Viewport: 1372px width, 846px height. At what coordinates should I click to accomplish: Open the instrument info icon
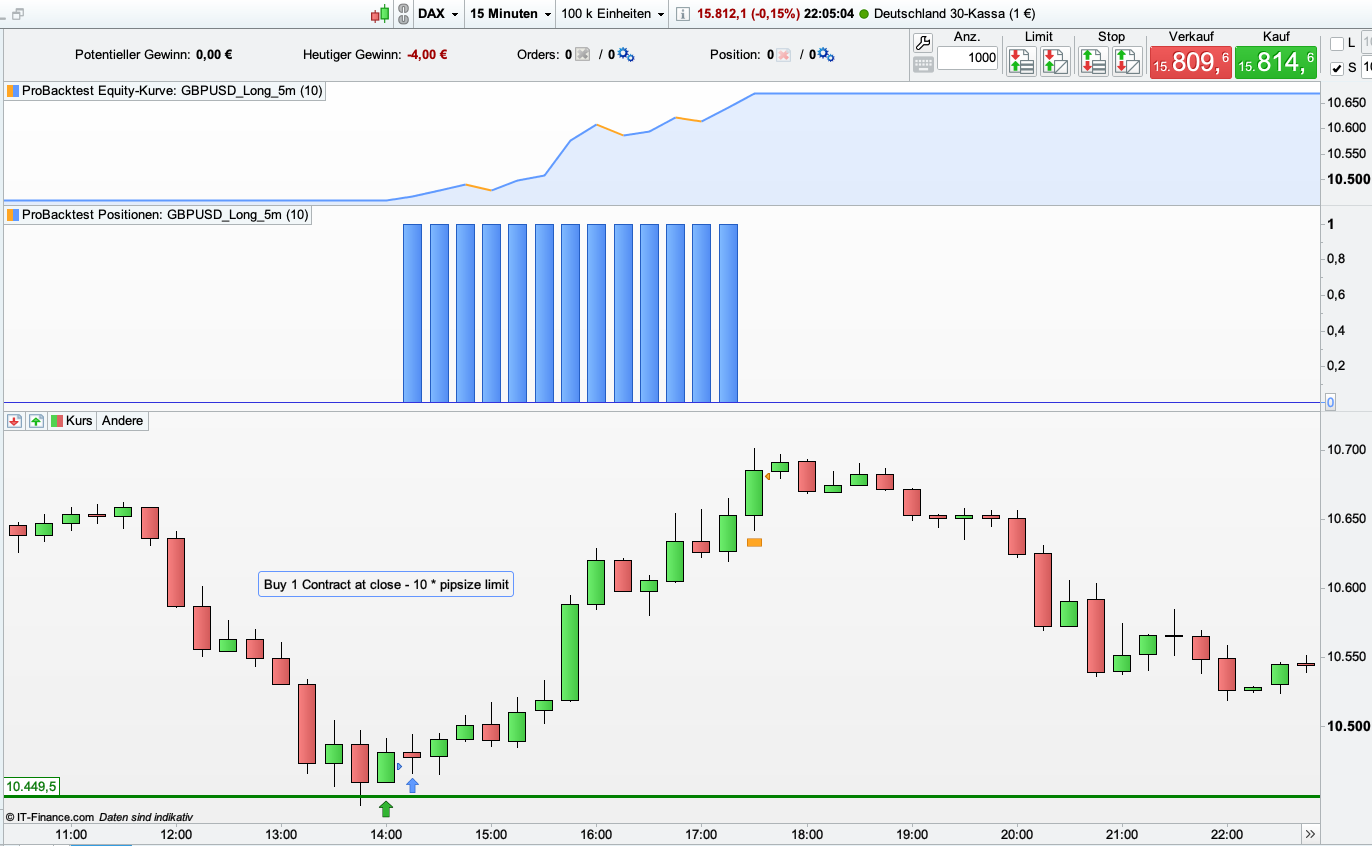click(682, 14)
